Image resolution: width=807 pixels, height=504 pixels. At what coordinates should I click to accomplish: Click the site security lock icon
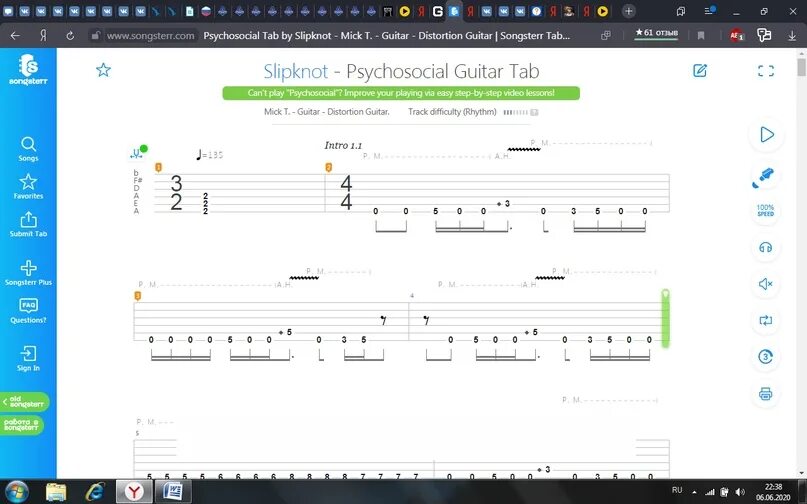coord(95,36)
